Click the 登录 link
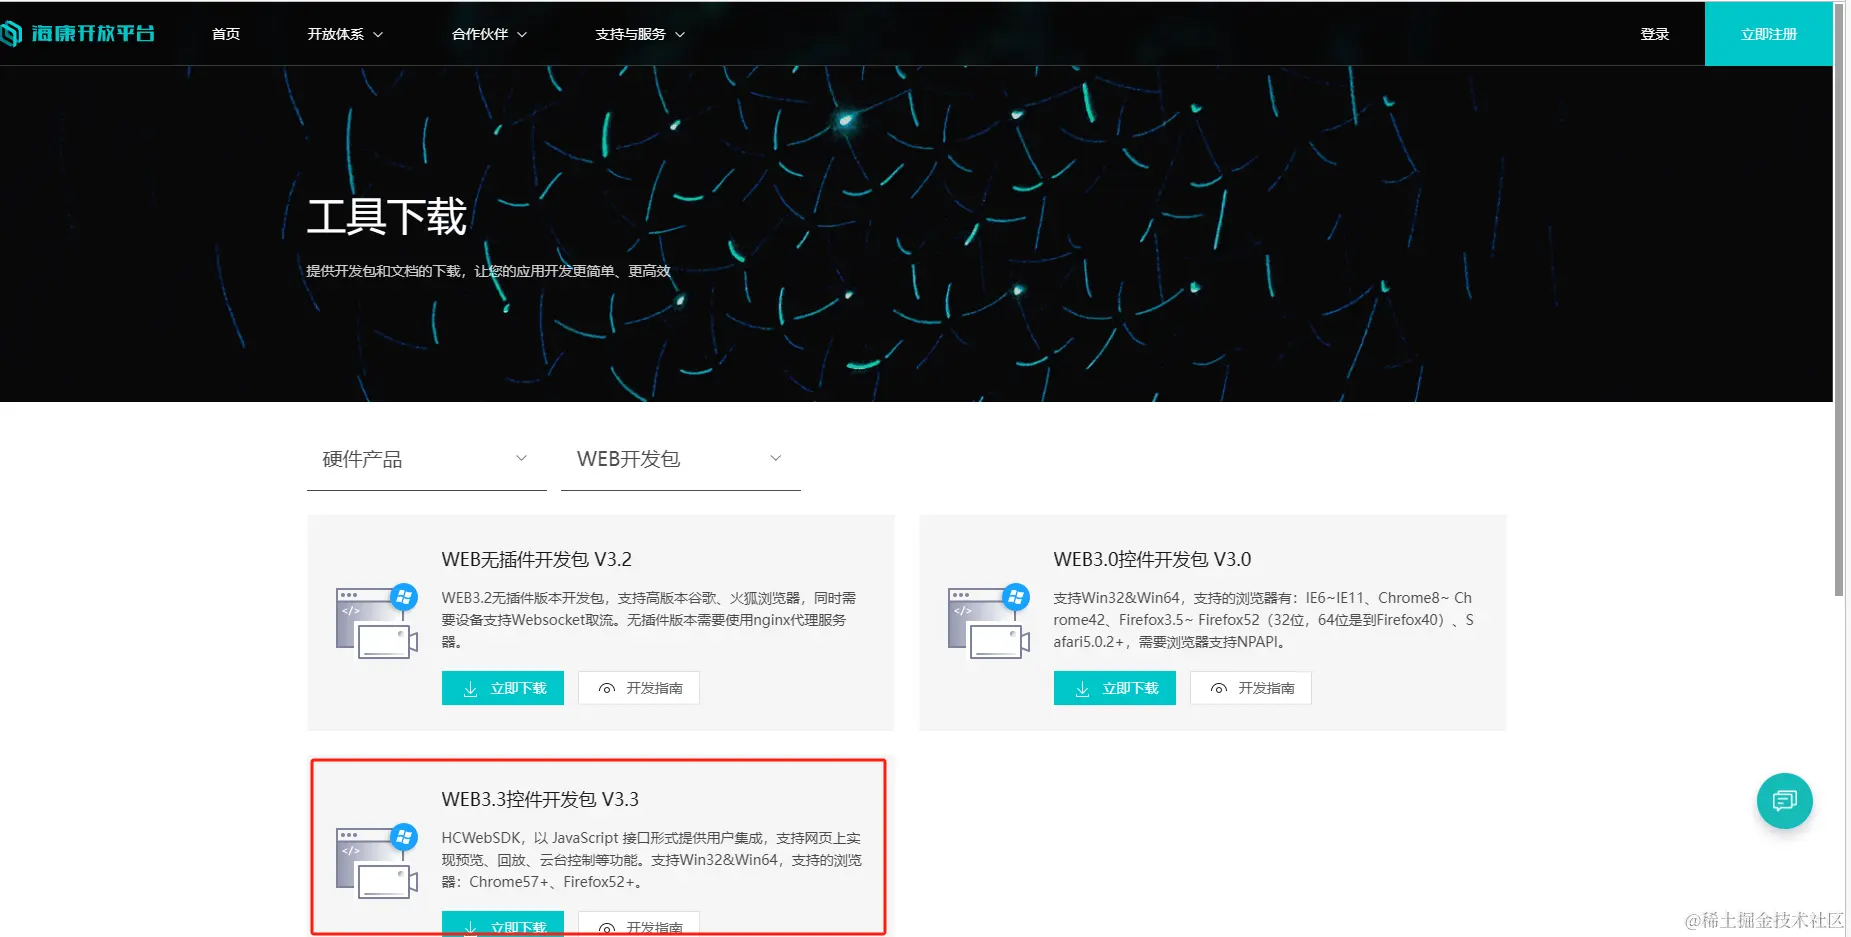Image resolution: width=1851 pixels, height=937 pixels. click(1655, 34)
